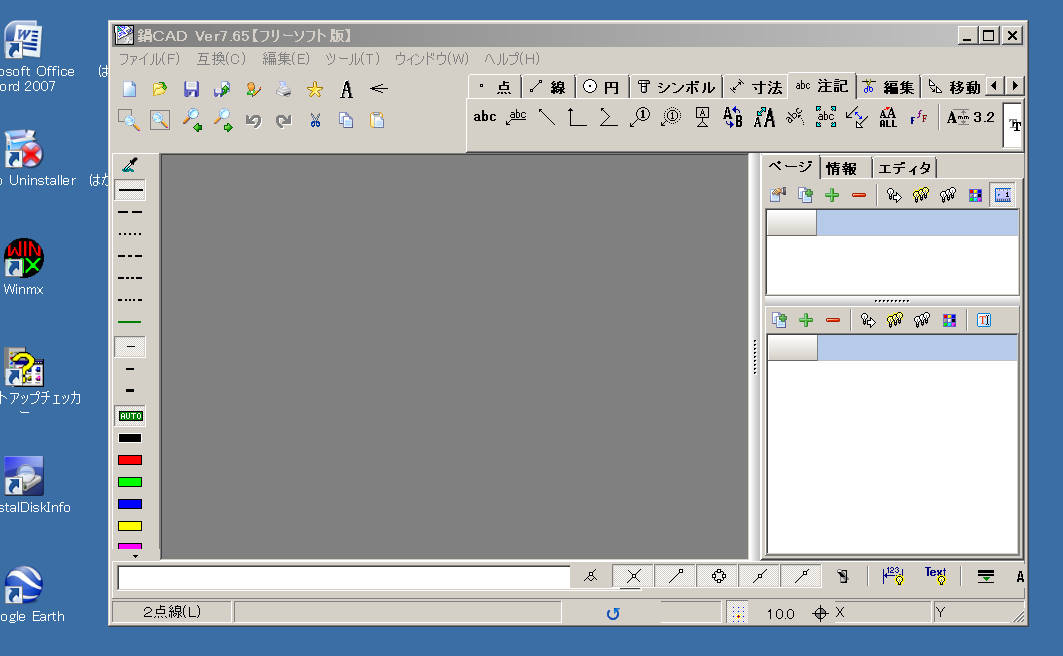Pick the red color swatch

(129, 460)
